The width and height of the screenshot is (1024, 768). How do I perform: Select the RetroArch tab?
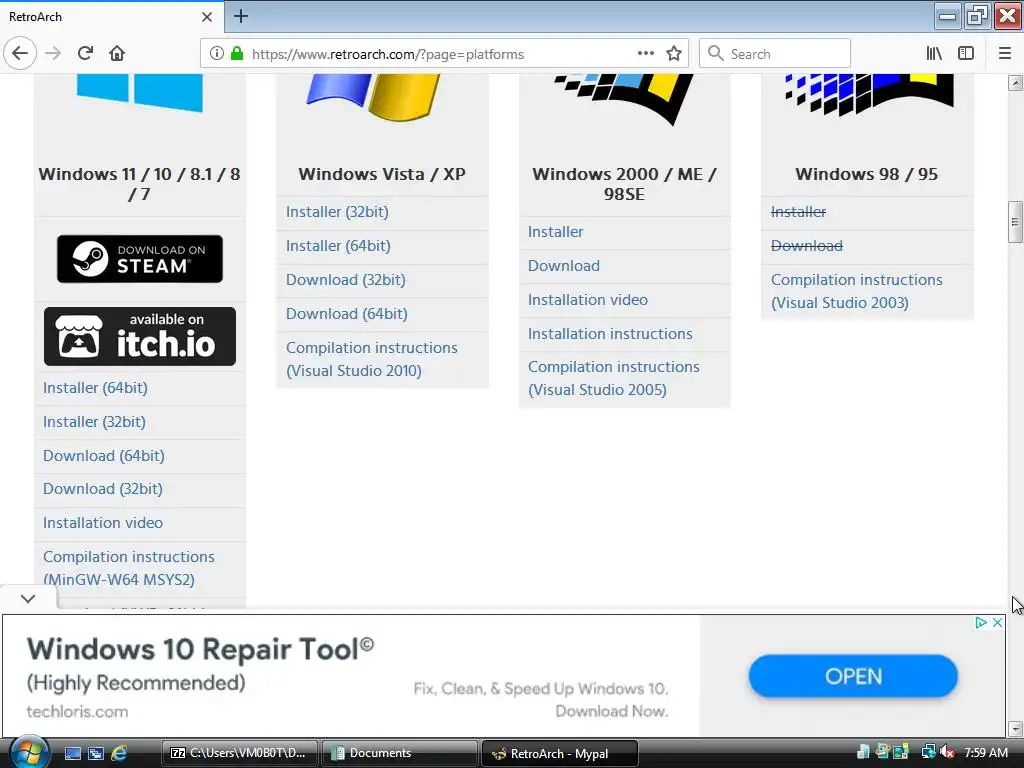[111, 17]
